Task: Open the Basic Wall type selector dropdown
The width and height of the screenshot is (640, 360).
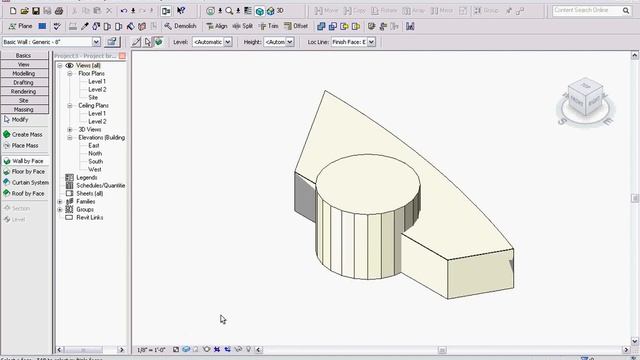Action: 96,42
